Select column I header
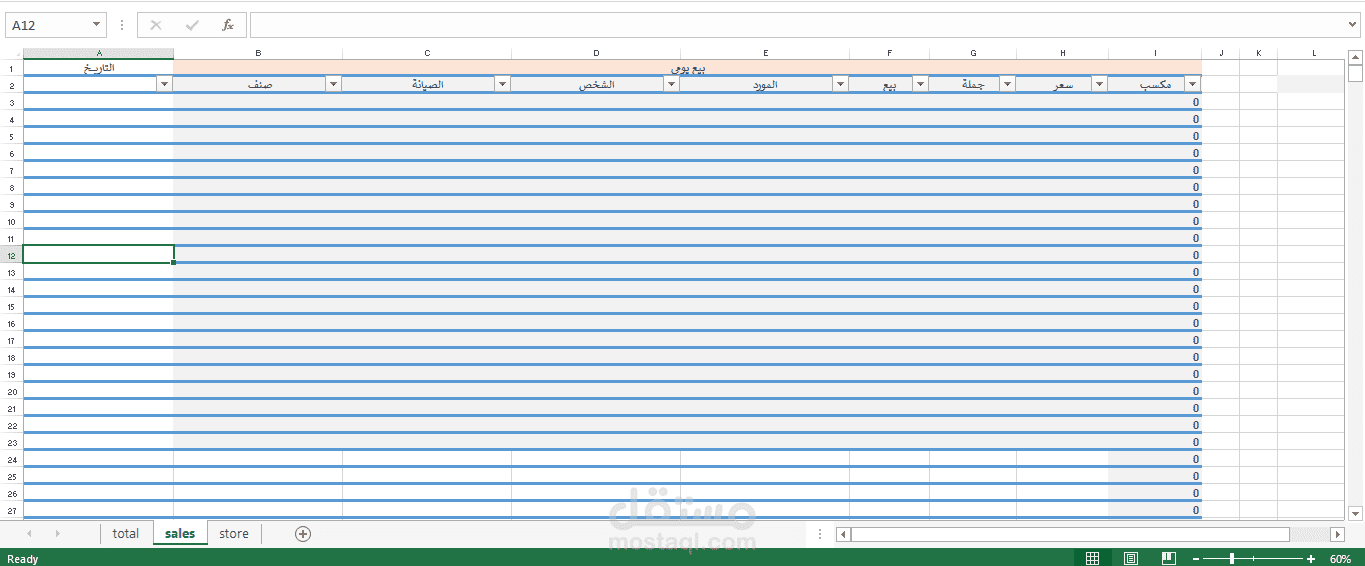The width and height of the screenshot is (1365, 566). (1155, 53)
